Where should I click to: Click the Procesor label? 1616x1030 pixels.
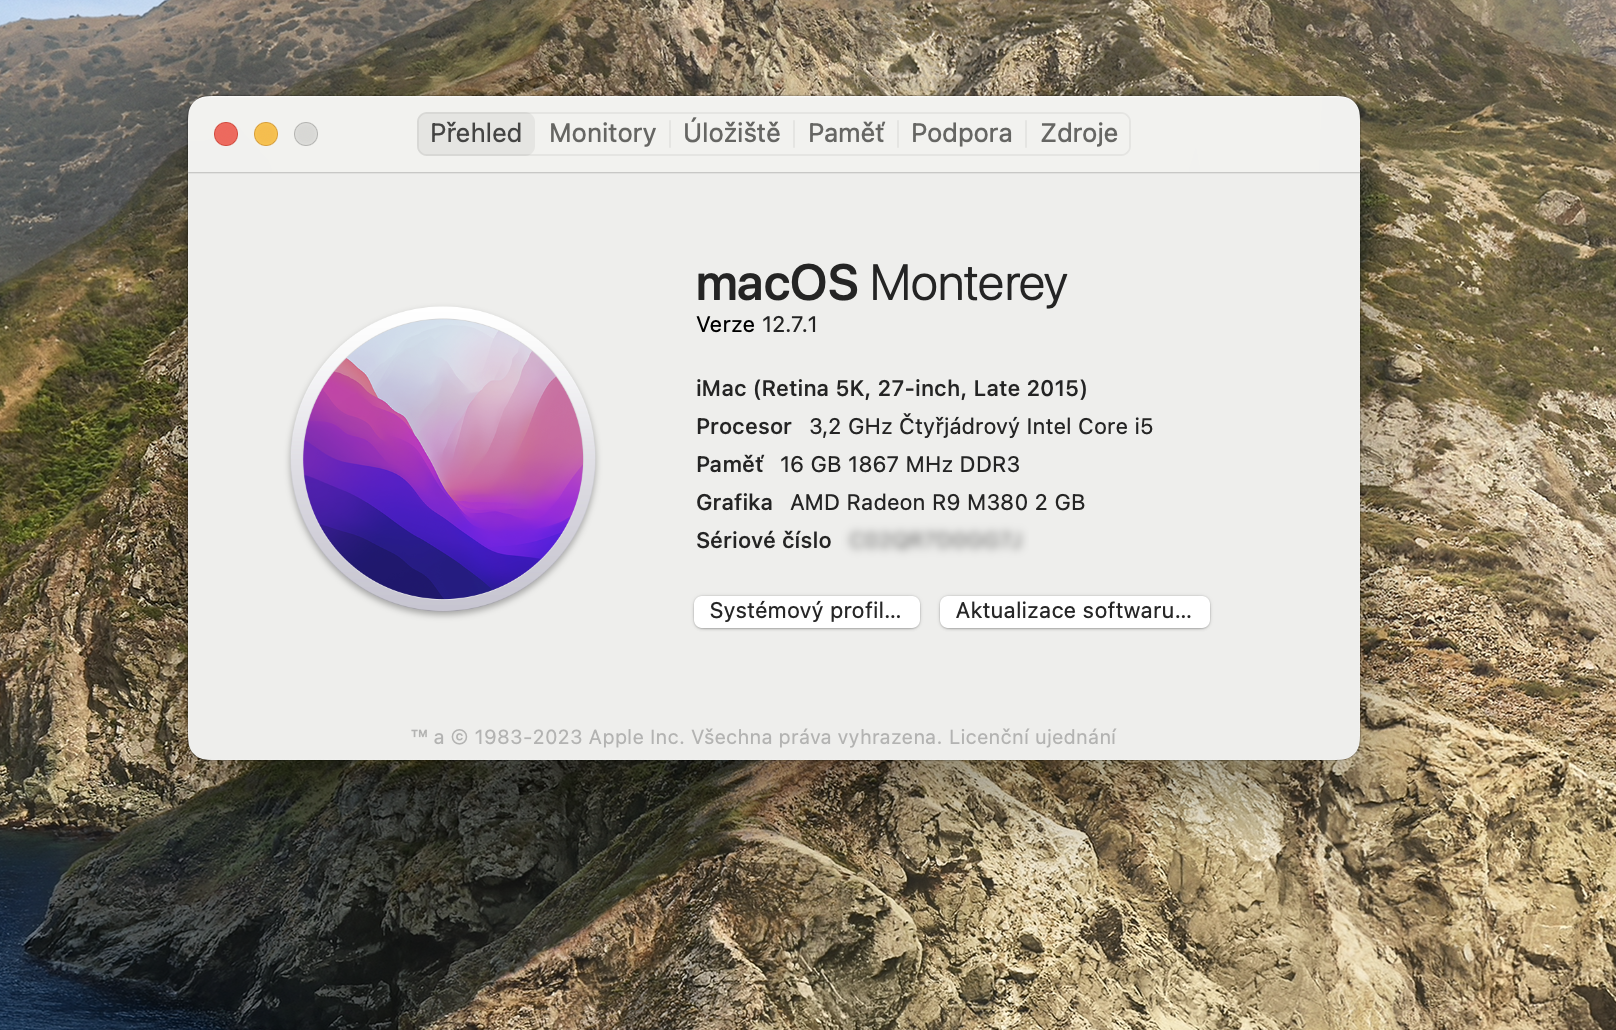coord(744,426)
